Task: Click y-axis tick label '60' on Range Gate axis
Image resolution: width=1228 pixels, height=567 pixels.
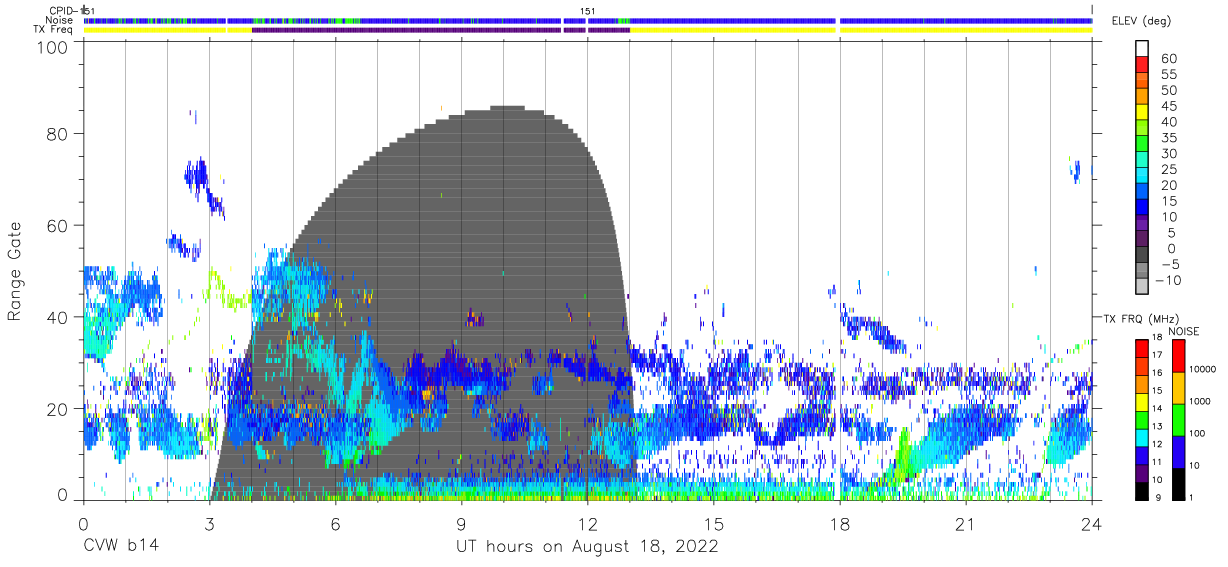Action: pos(57,225)
